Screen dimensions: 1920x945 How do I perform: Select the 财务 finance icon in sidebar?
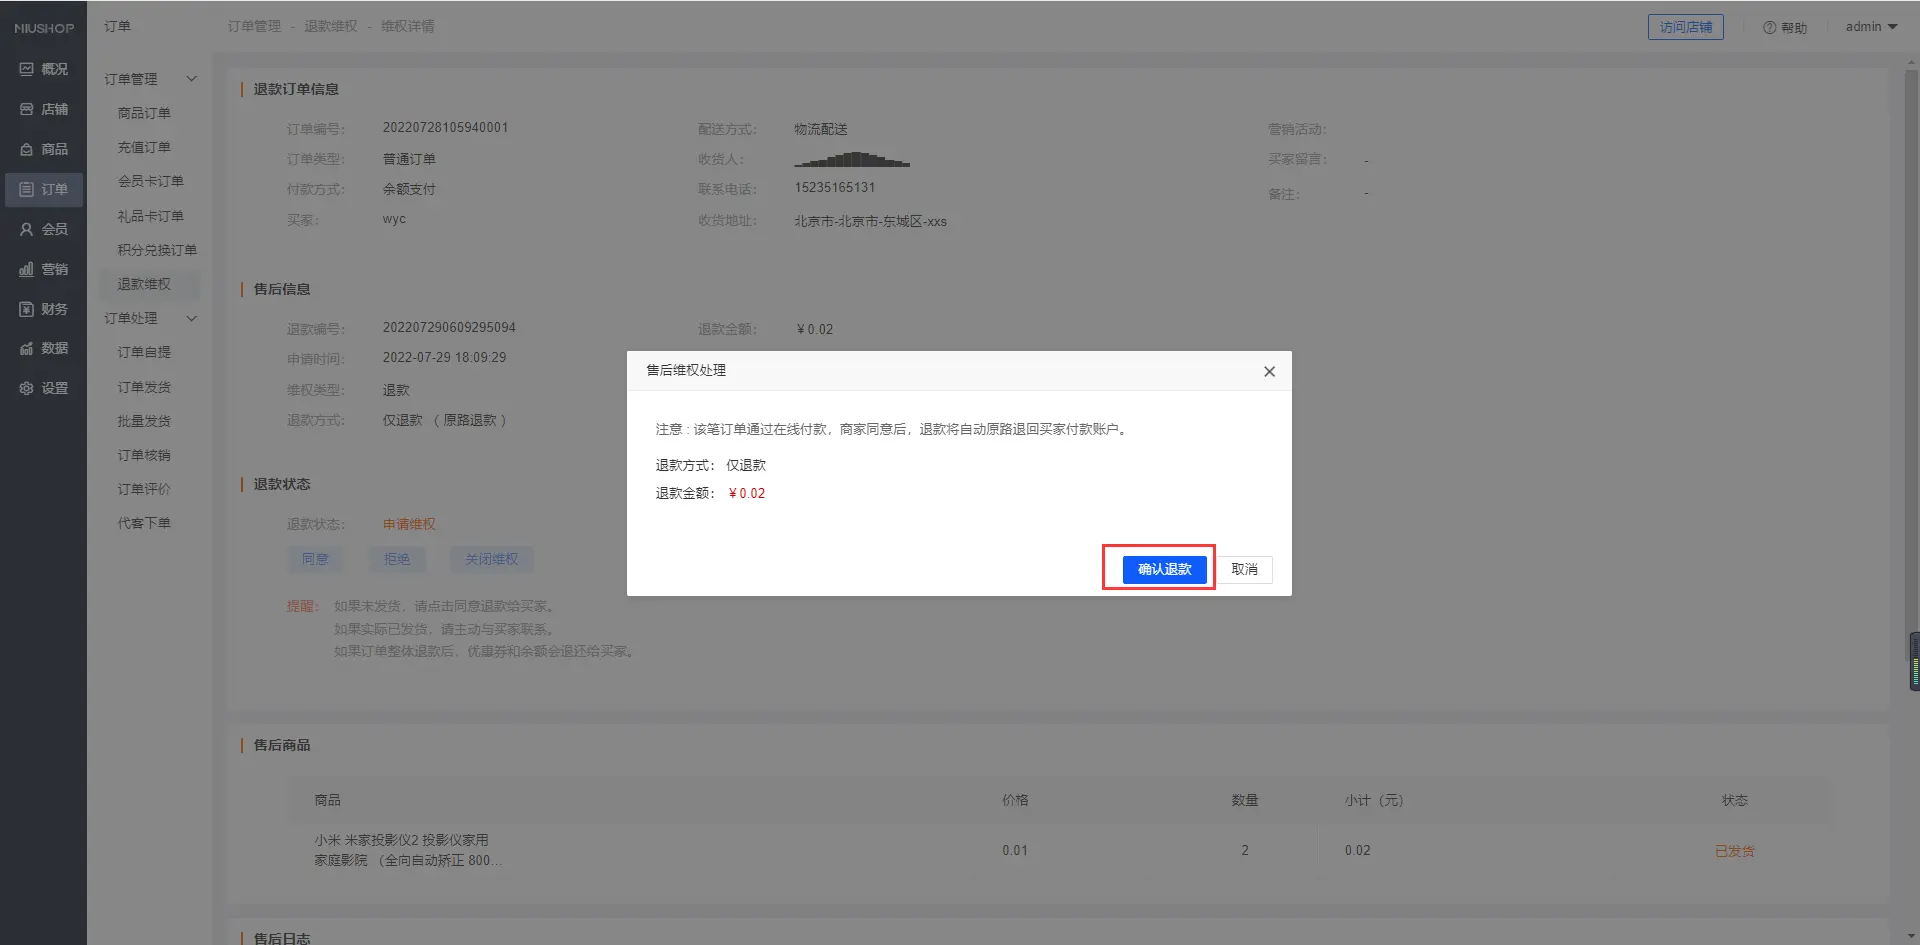27,309
